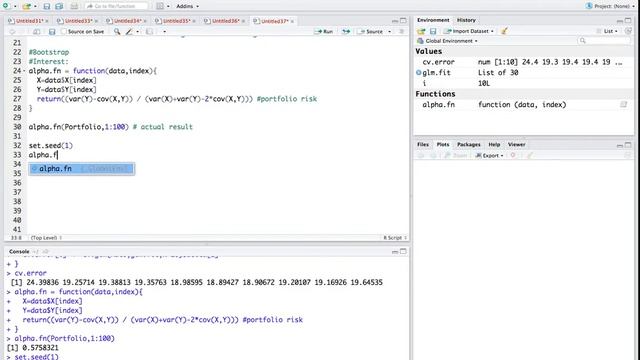Open the R Script file type selector

click(x=395, y=238)
